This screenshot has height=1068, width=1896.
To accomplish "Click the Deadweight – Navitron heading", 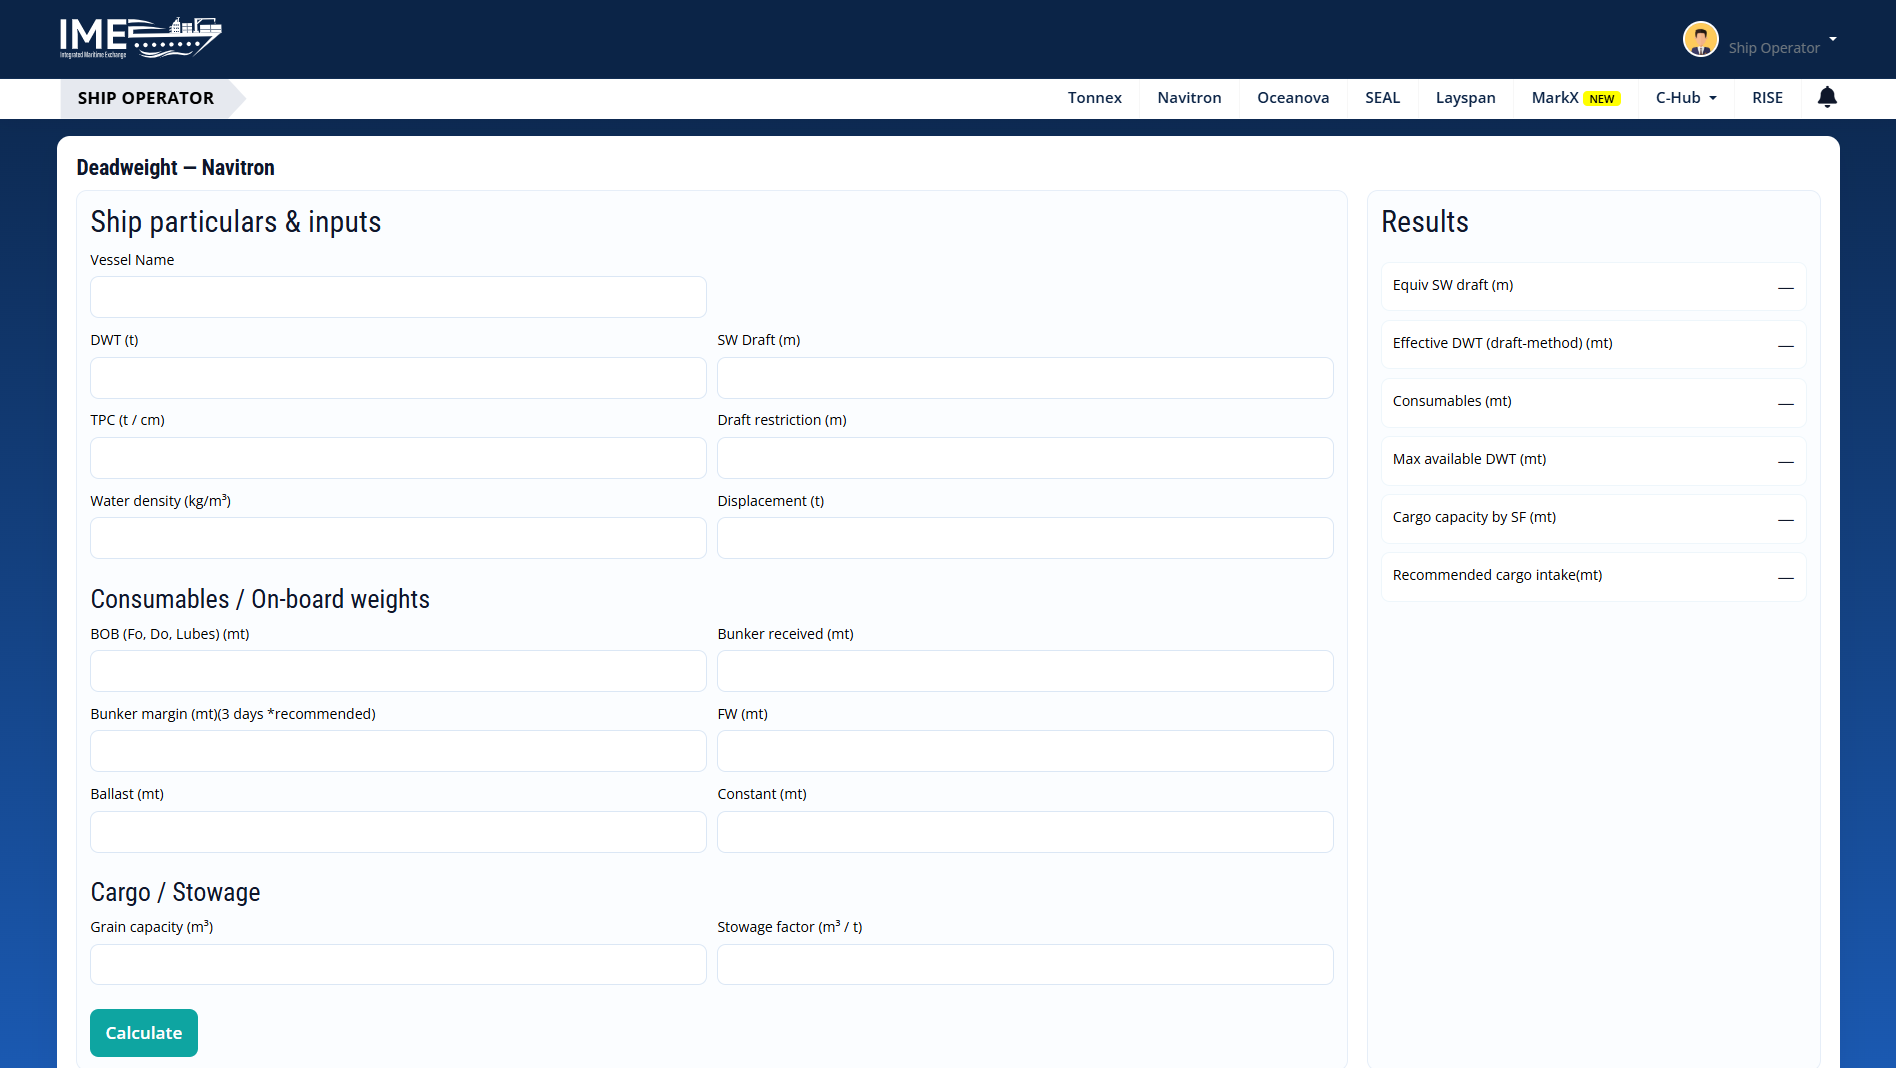I will click(x=175, y=167).
